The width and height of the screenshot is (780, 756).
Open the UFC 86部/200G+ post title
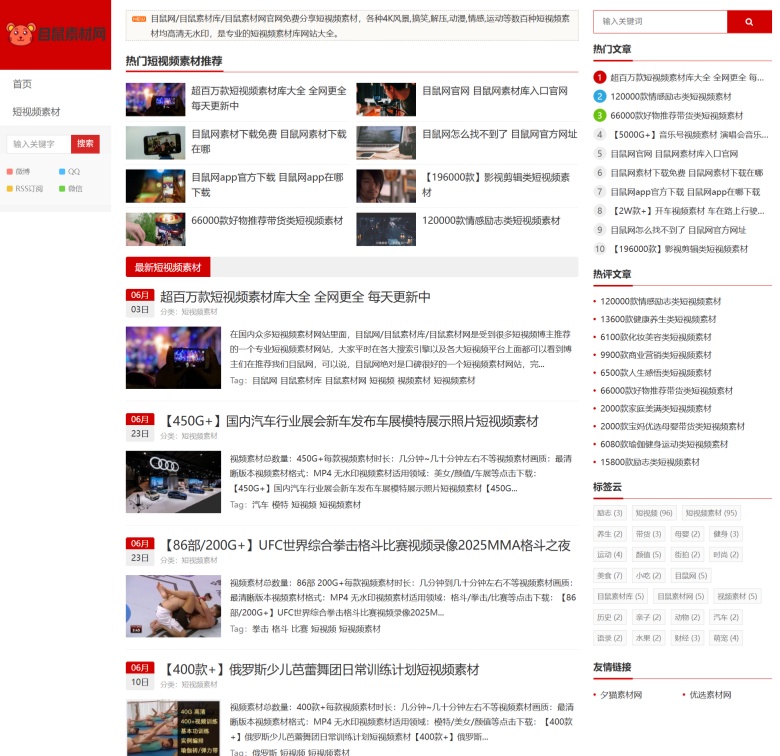coord(365,546)
